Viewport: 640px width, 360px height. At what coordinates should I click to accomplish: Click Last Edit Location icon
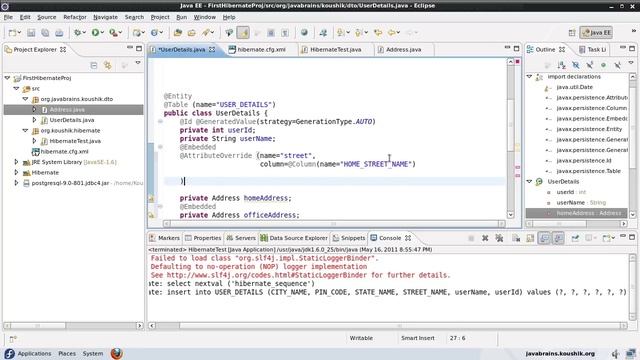tap(378, 33)
